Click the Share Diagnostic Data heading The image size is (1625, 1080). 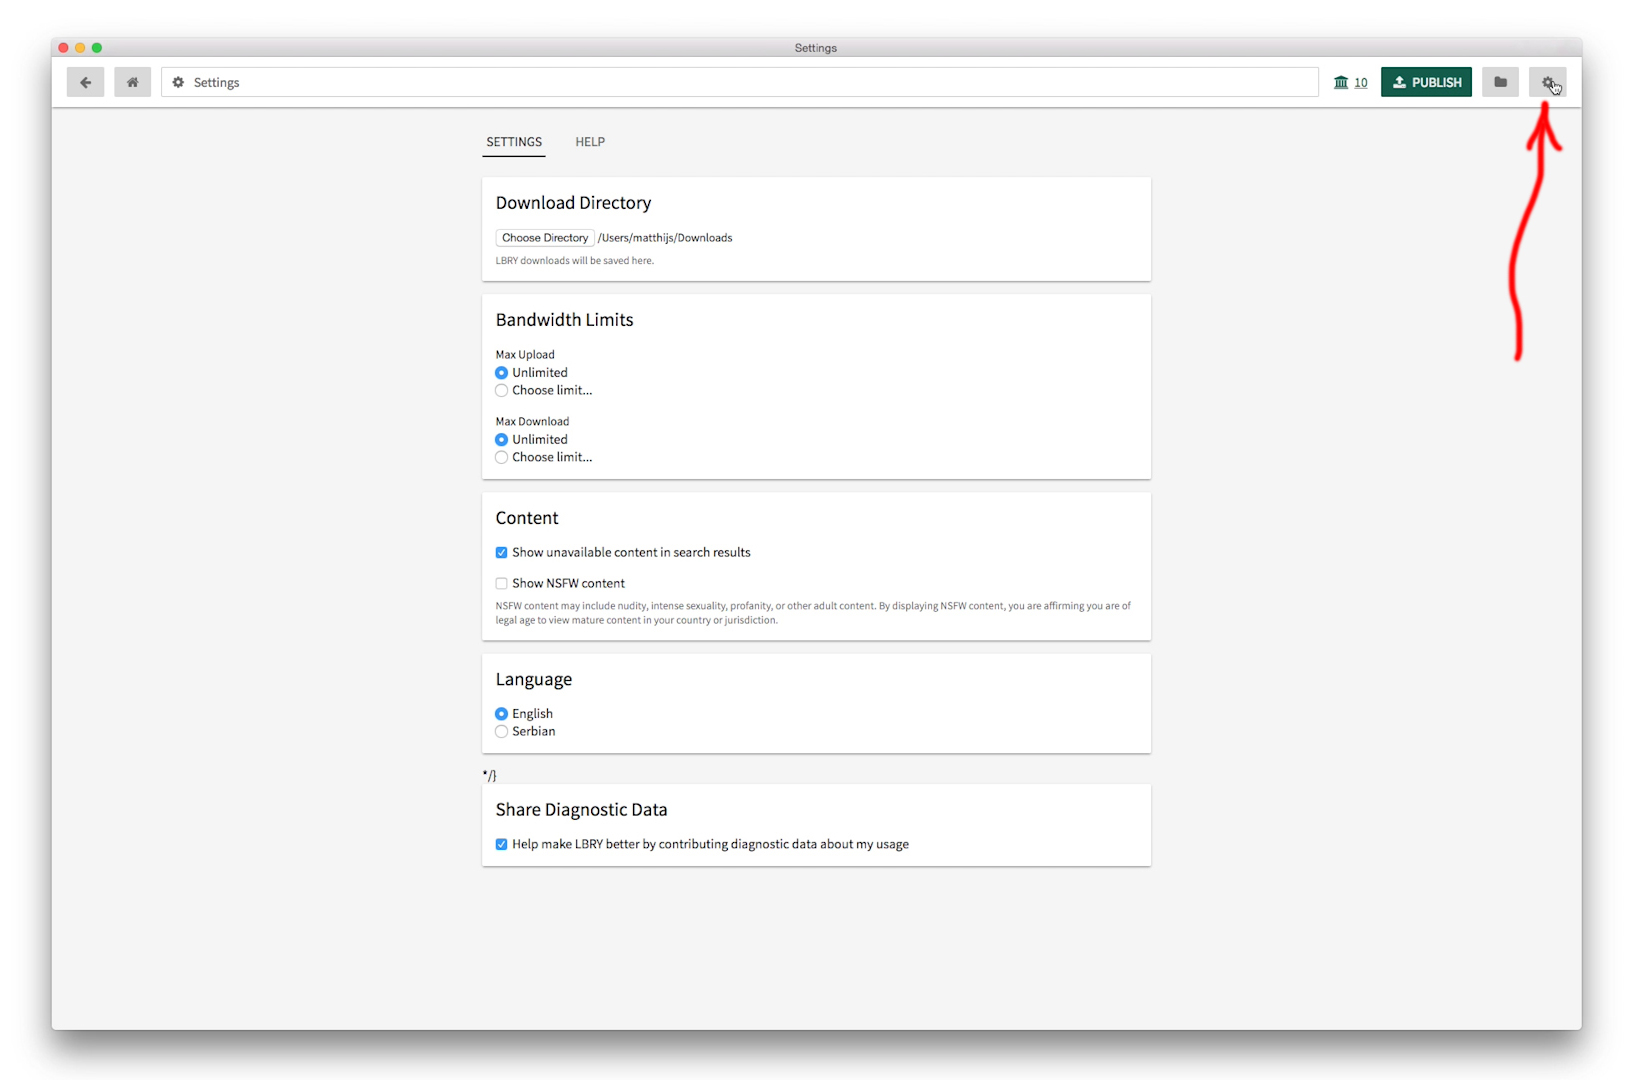pyautogui.click(x=581, y=810)
